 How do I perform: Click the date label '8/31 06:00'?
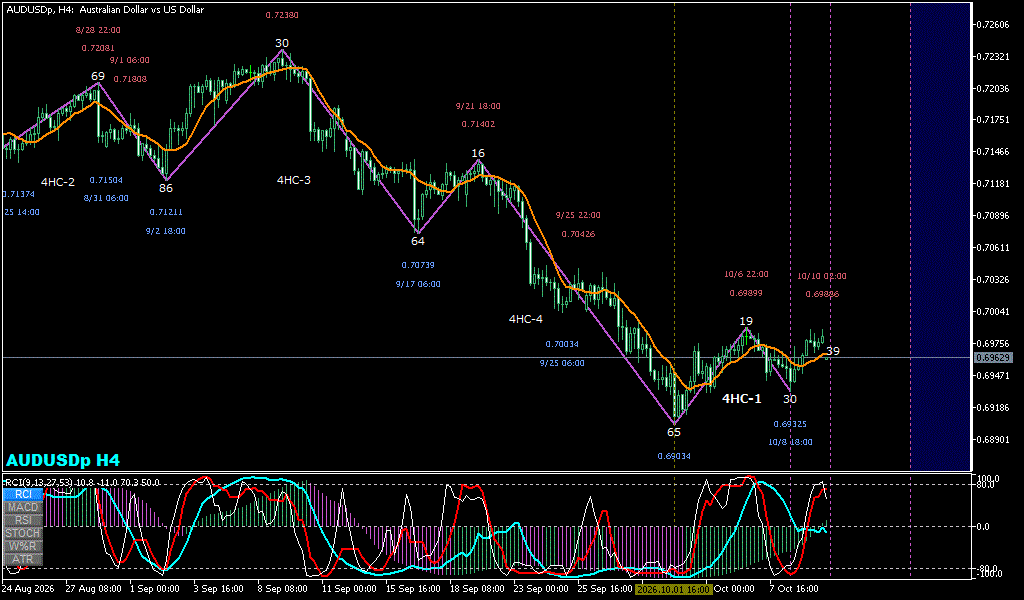[106, 198]
